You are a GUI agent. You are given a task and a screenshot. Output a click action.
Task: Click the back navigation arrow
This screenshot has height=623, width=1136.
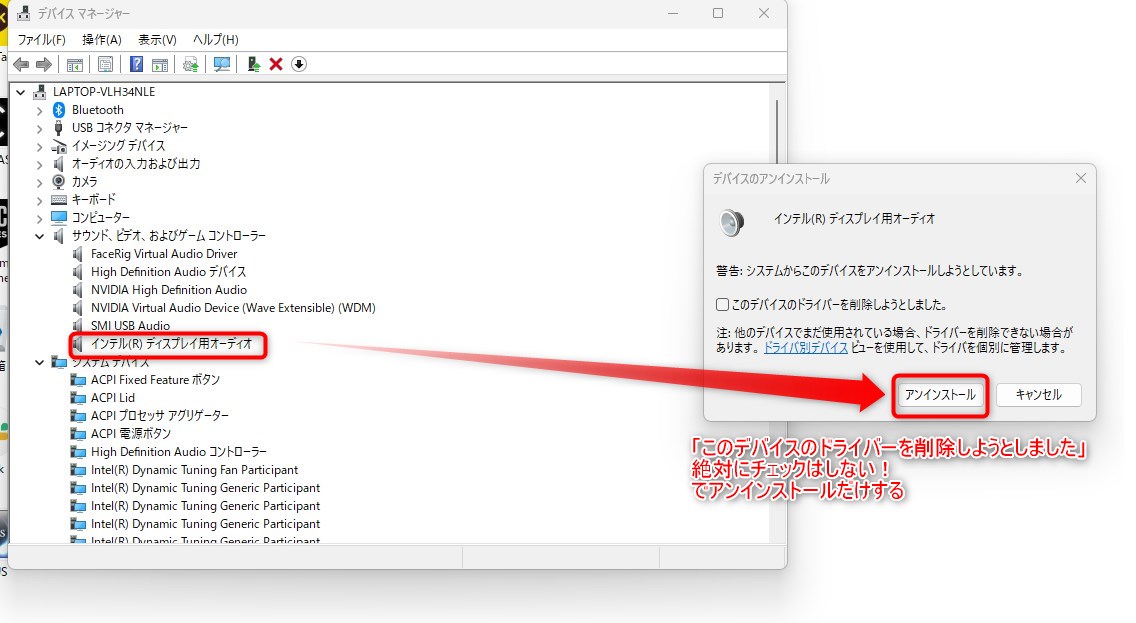tap(21, 63)
